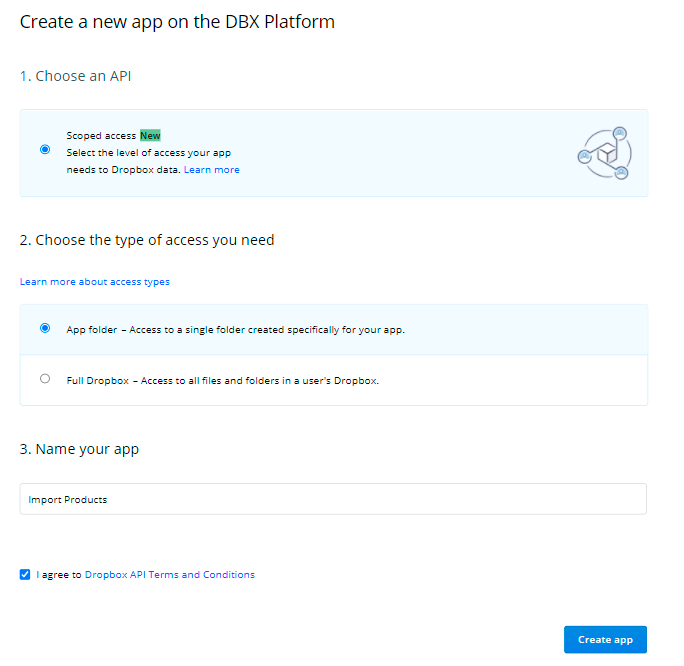Click the green New badge
This screenshot has height=666, width=684.
tap(150, 135)
